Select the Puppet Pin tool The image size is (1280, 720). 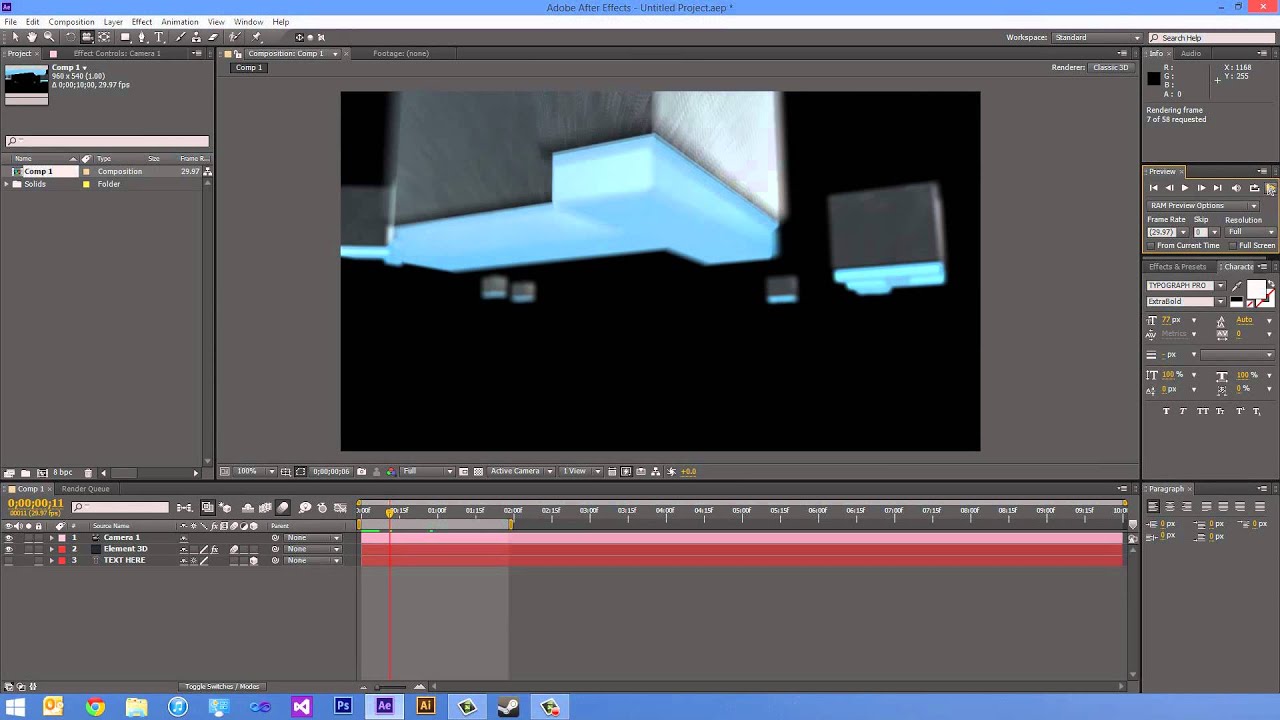point(256,37)
